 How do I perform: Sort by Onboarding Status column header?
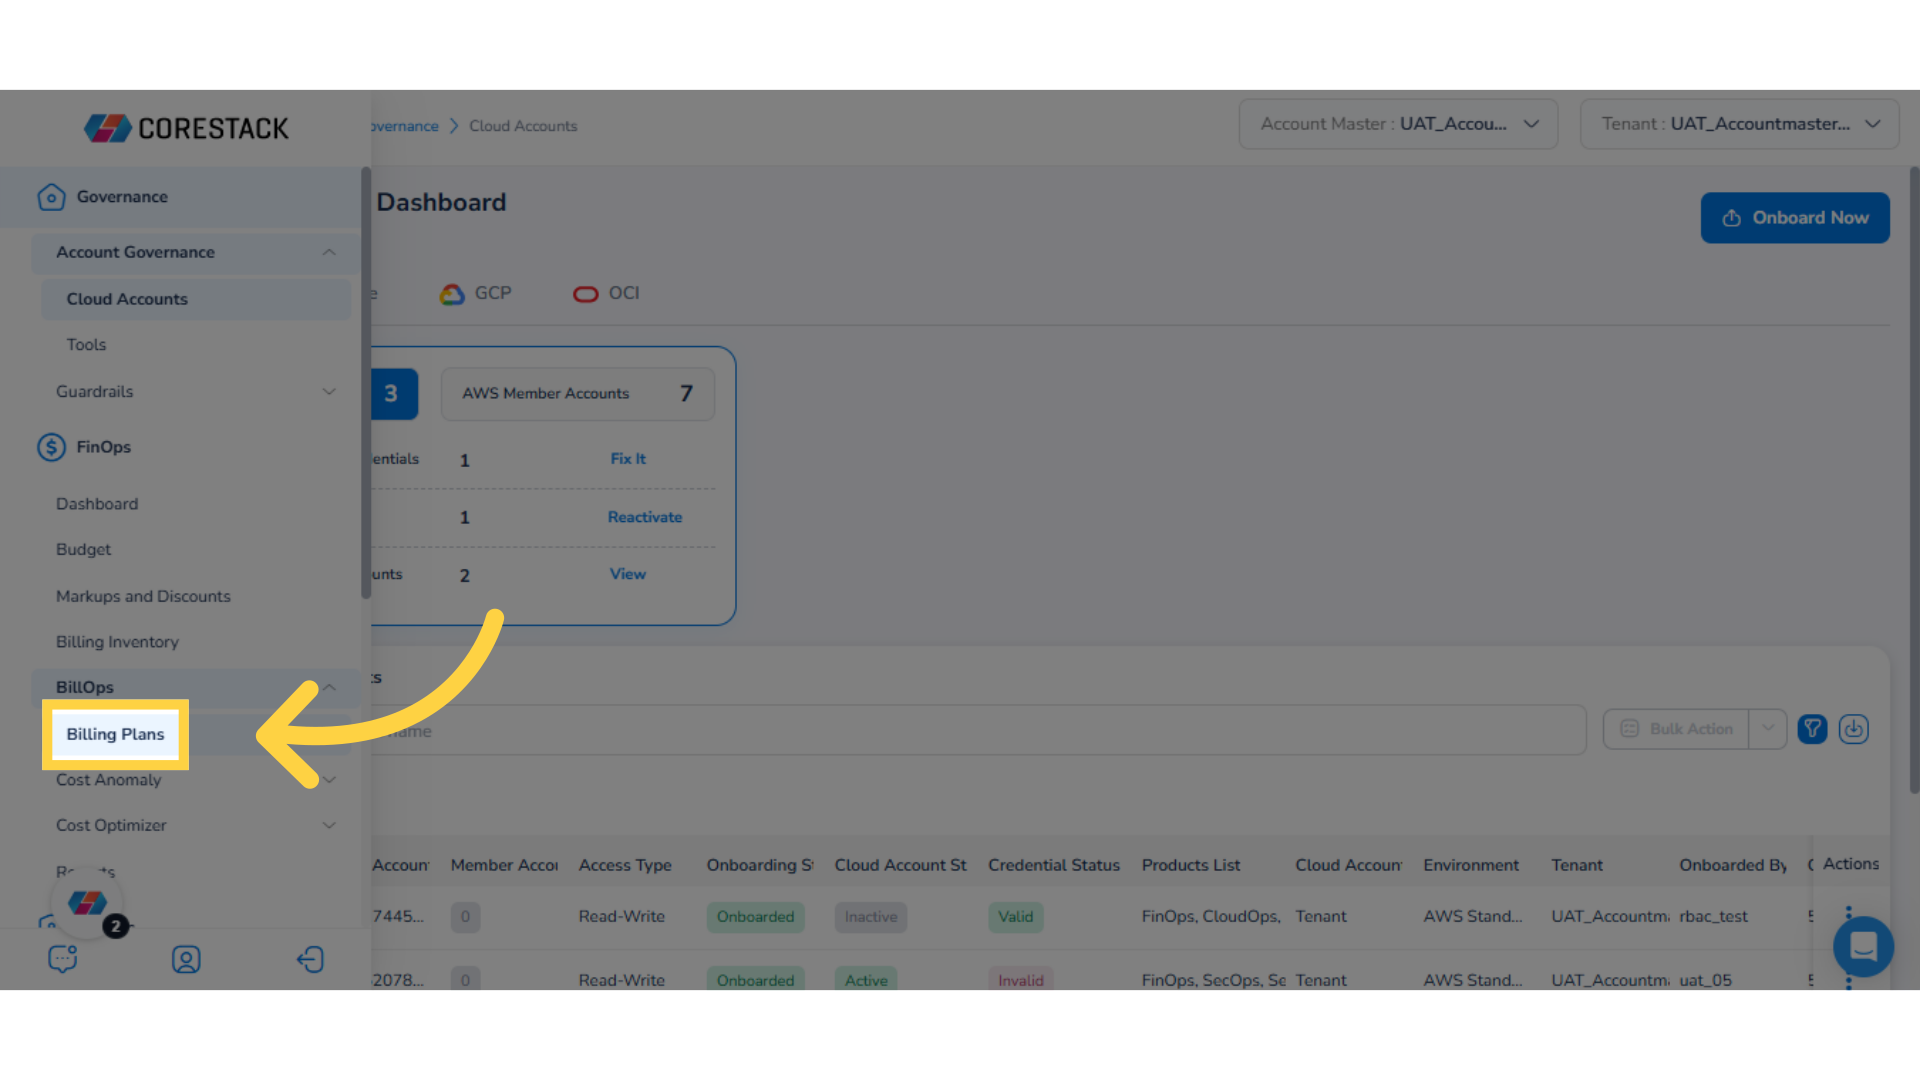pos(760,865)
